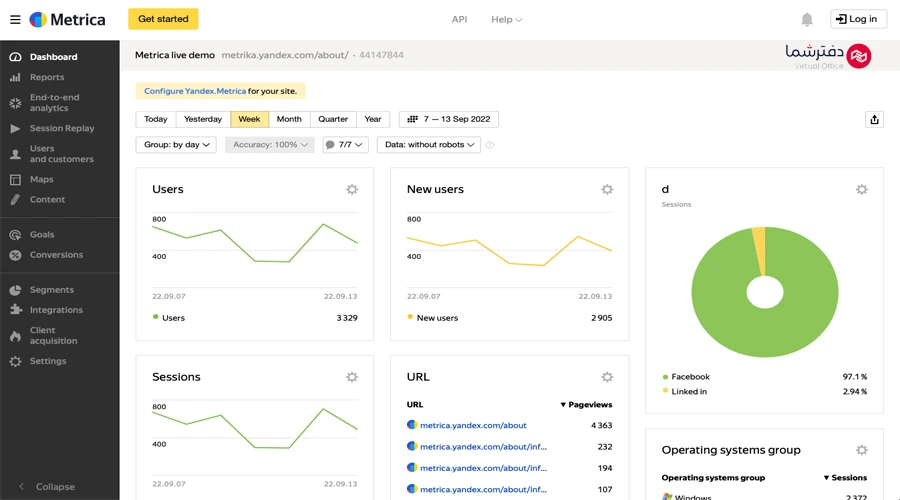Select the Week period tab
This screenshot has height=500, width=900.
pyautogui.click(x=249, y=119)
